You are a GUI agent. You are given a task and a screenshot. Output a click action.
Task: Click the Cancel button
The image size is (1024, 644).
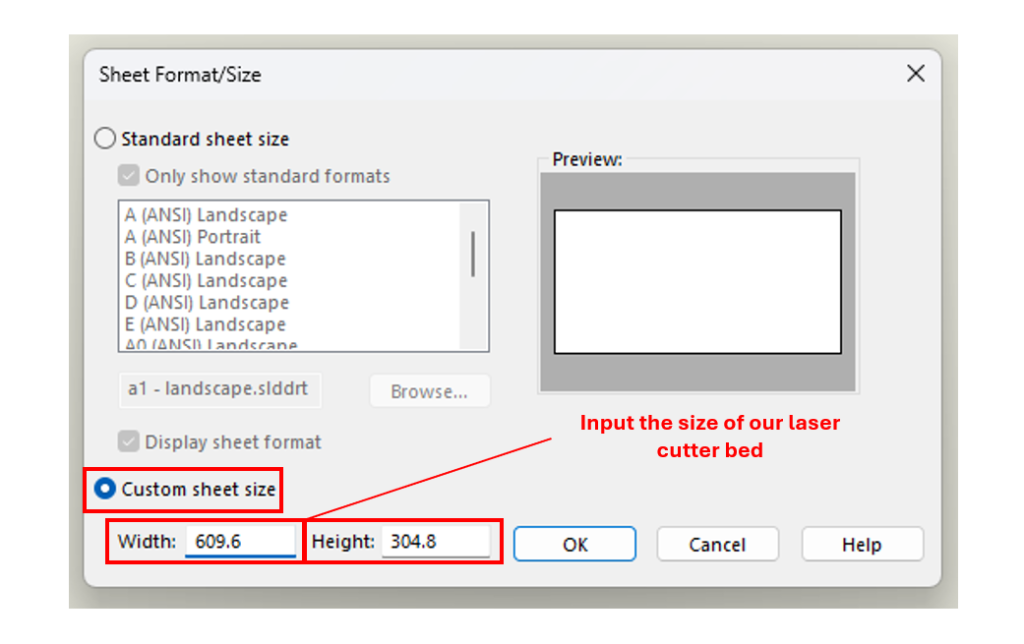(x=717, y=544)
